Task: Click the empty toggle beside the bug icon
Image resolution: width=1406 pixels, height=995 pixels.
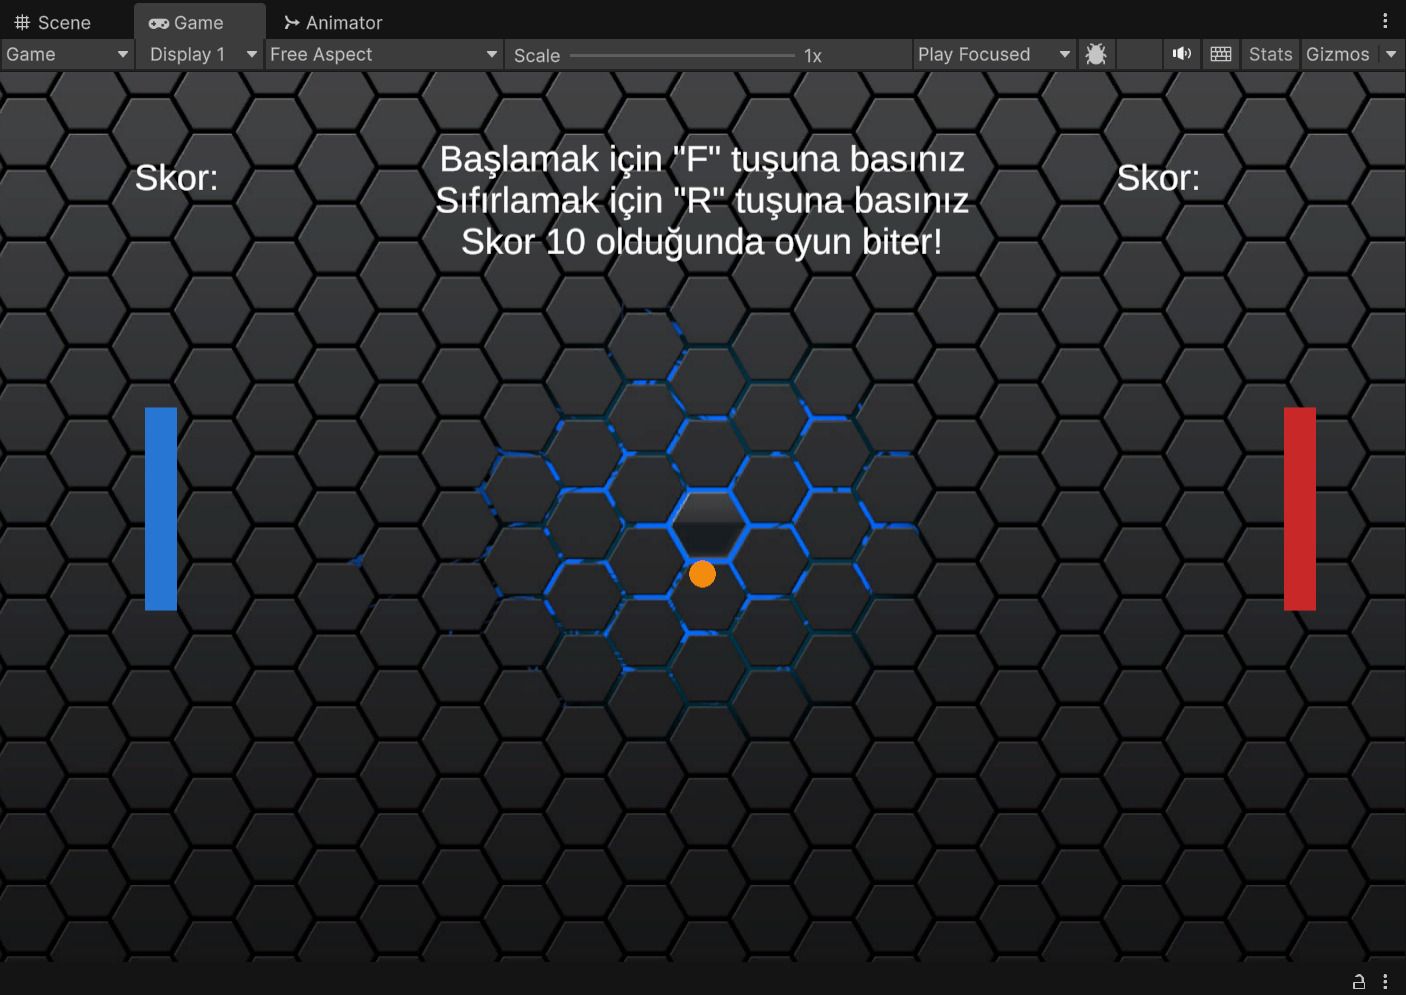Action: (x=1138, y=54)
